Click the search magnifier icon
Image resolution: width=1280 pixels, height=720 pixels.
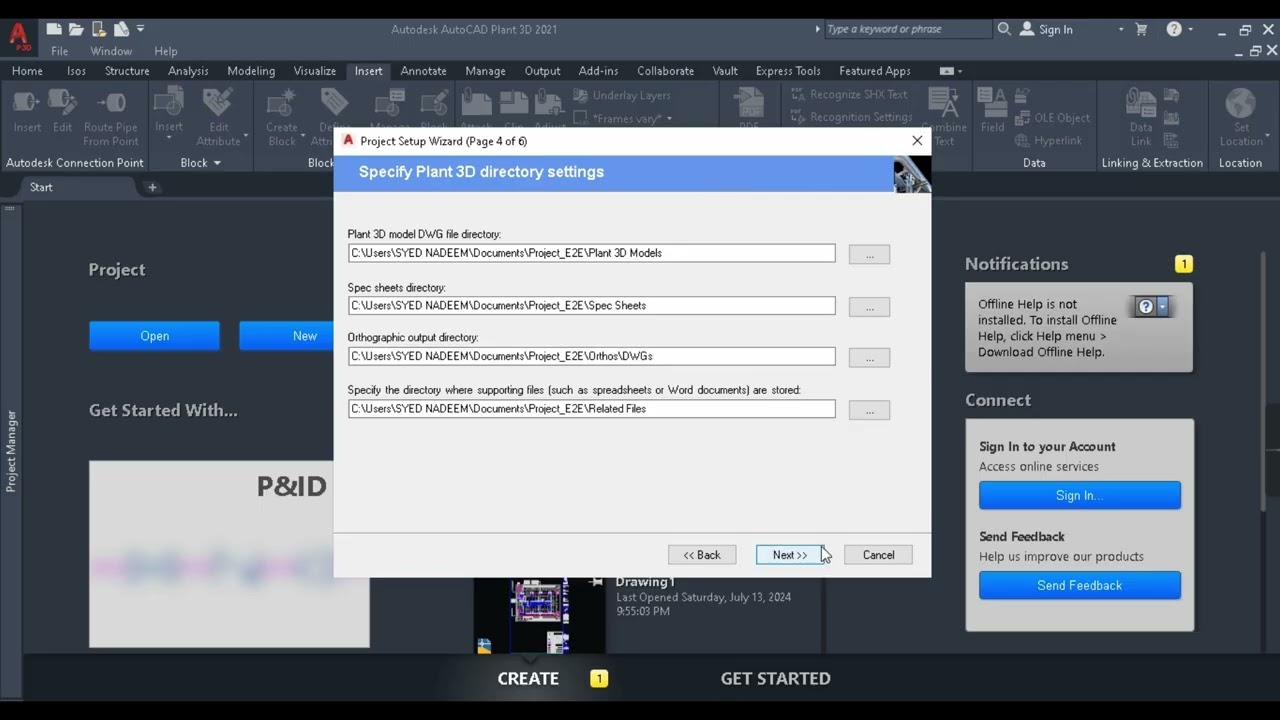click(1004, 29)
